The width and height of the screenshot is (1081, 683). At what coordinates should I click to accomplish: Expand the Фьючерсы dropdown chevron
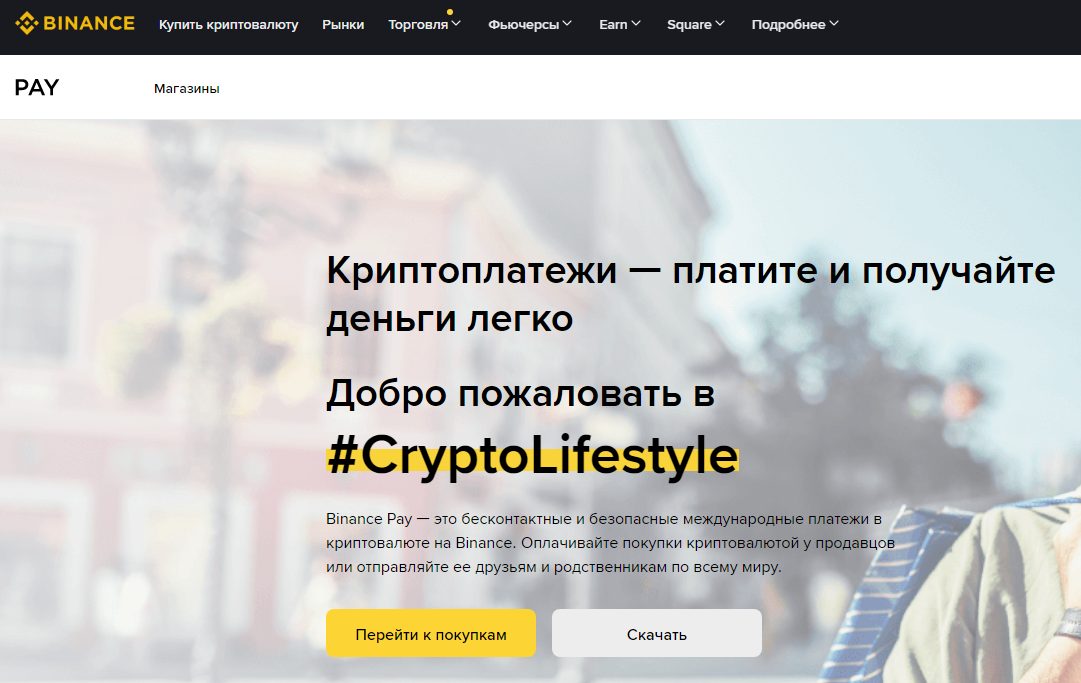567,23
